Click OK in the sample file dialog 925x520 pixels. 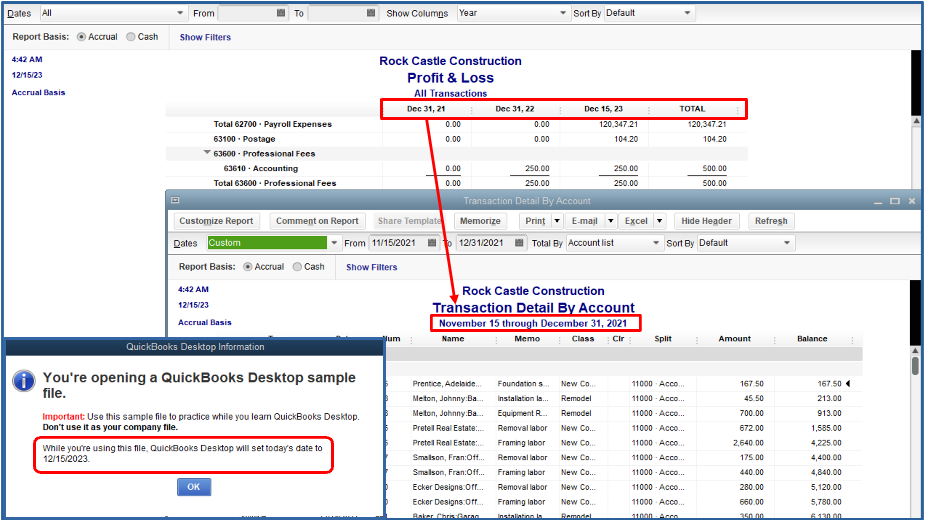pos(194,487)
